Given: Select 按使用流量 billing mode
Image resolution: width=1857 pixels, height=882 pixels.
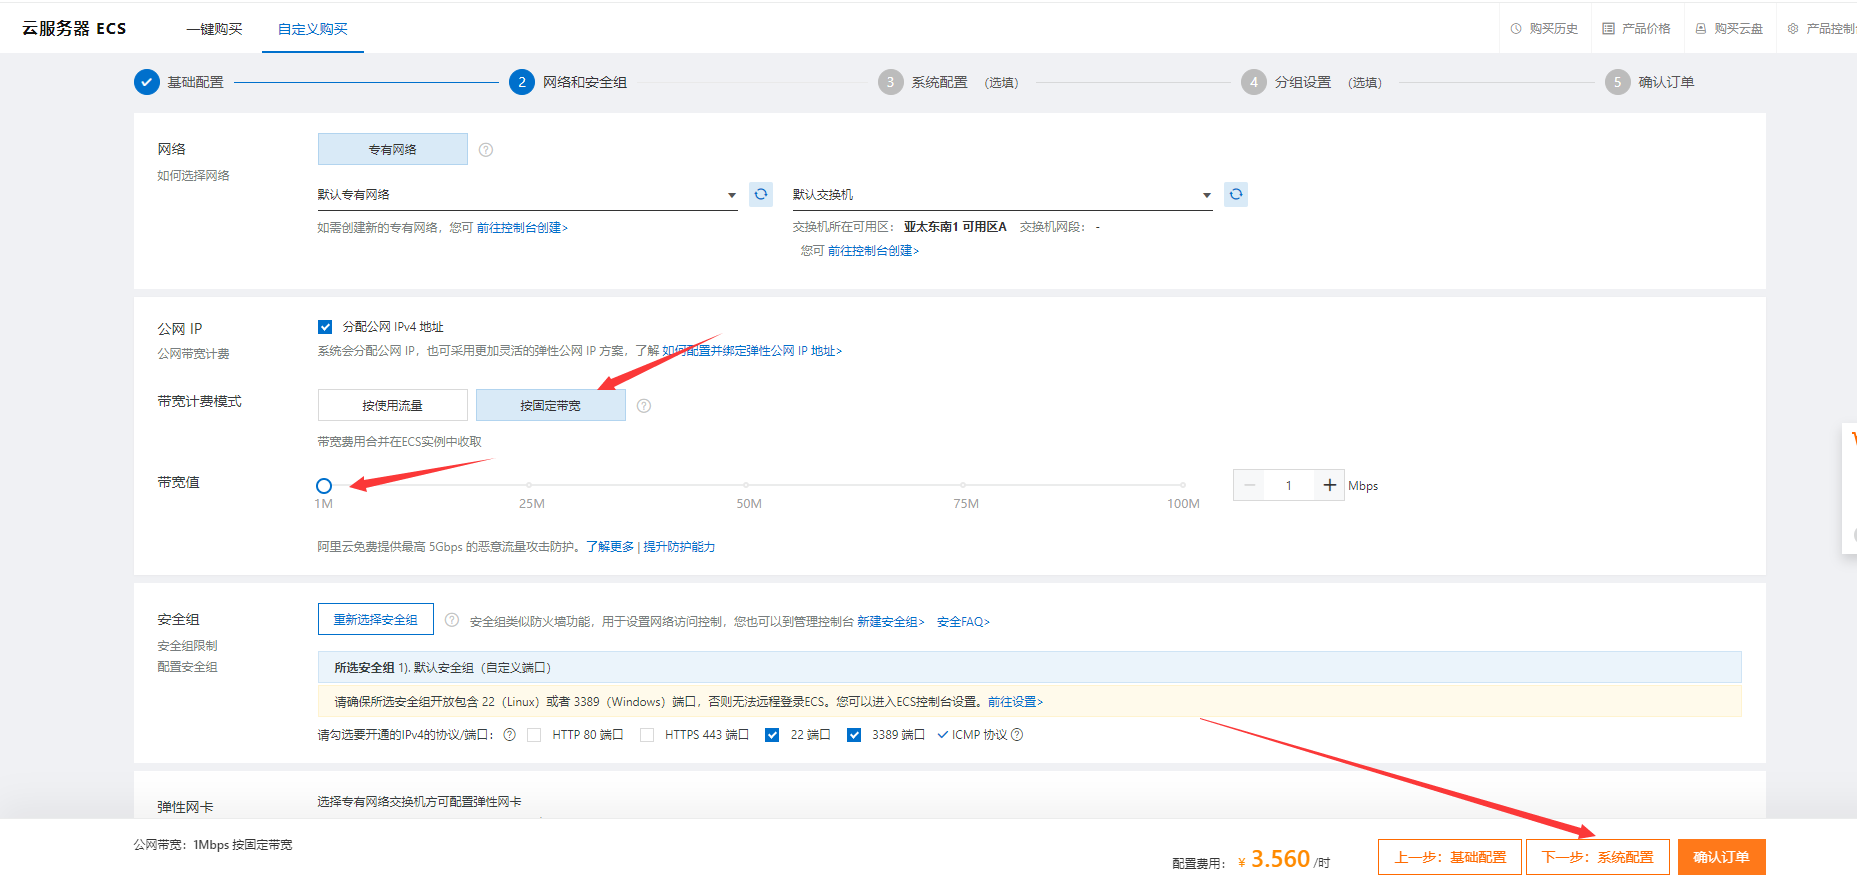Looking at the screenshot, I should tap(392, 405).
